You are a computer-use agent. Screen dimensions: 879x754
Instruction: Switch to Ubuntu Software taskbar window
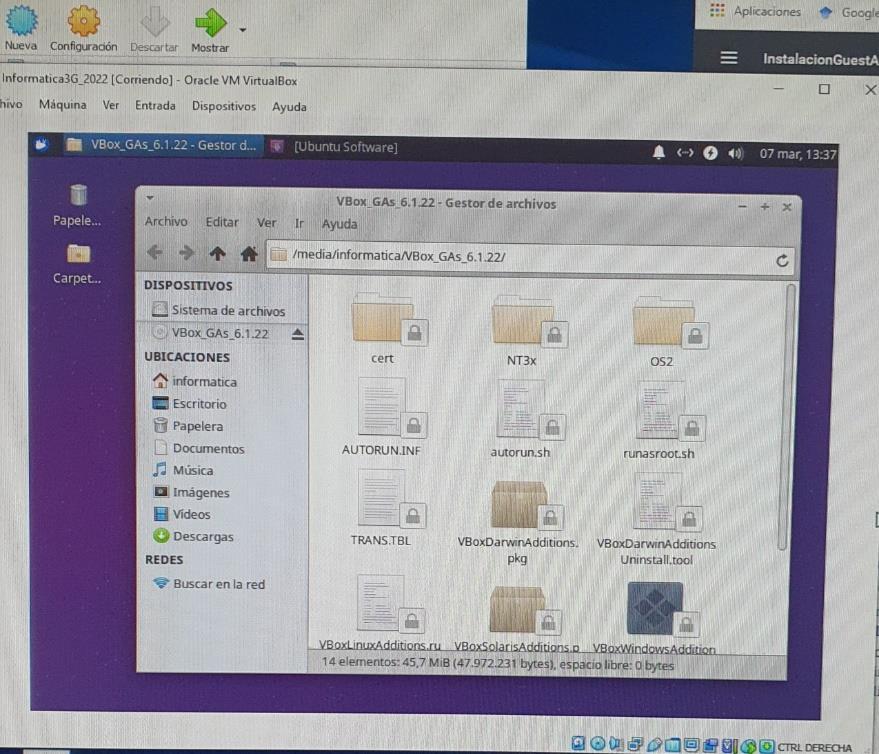(x=335, y=147)
